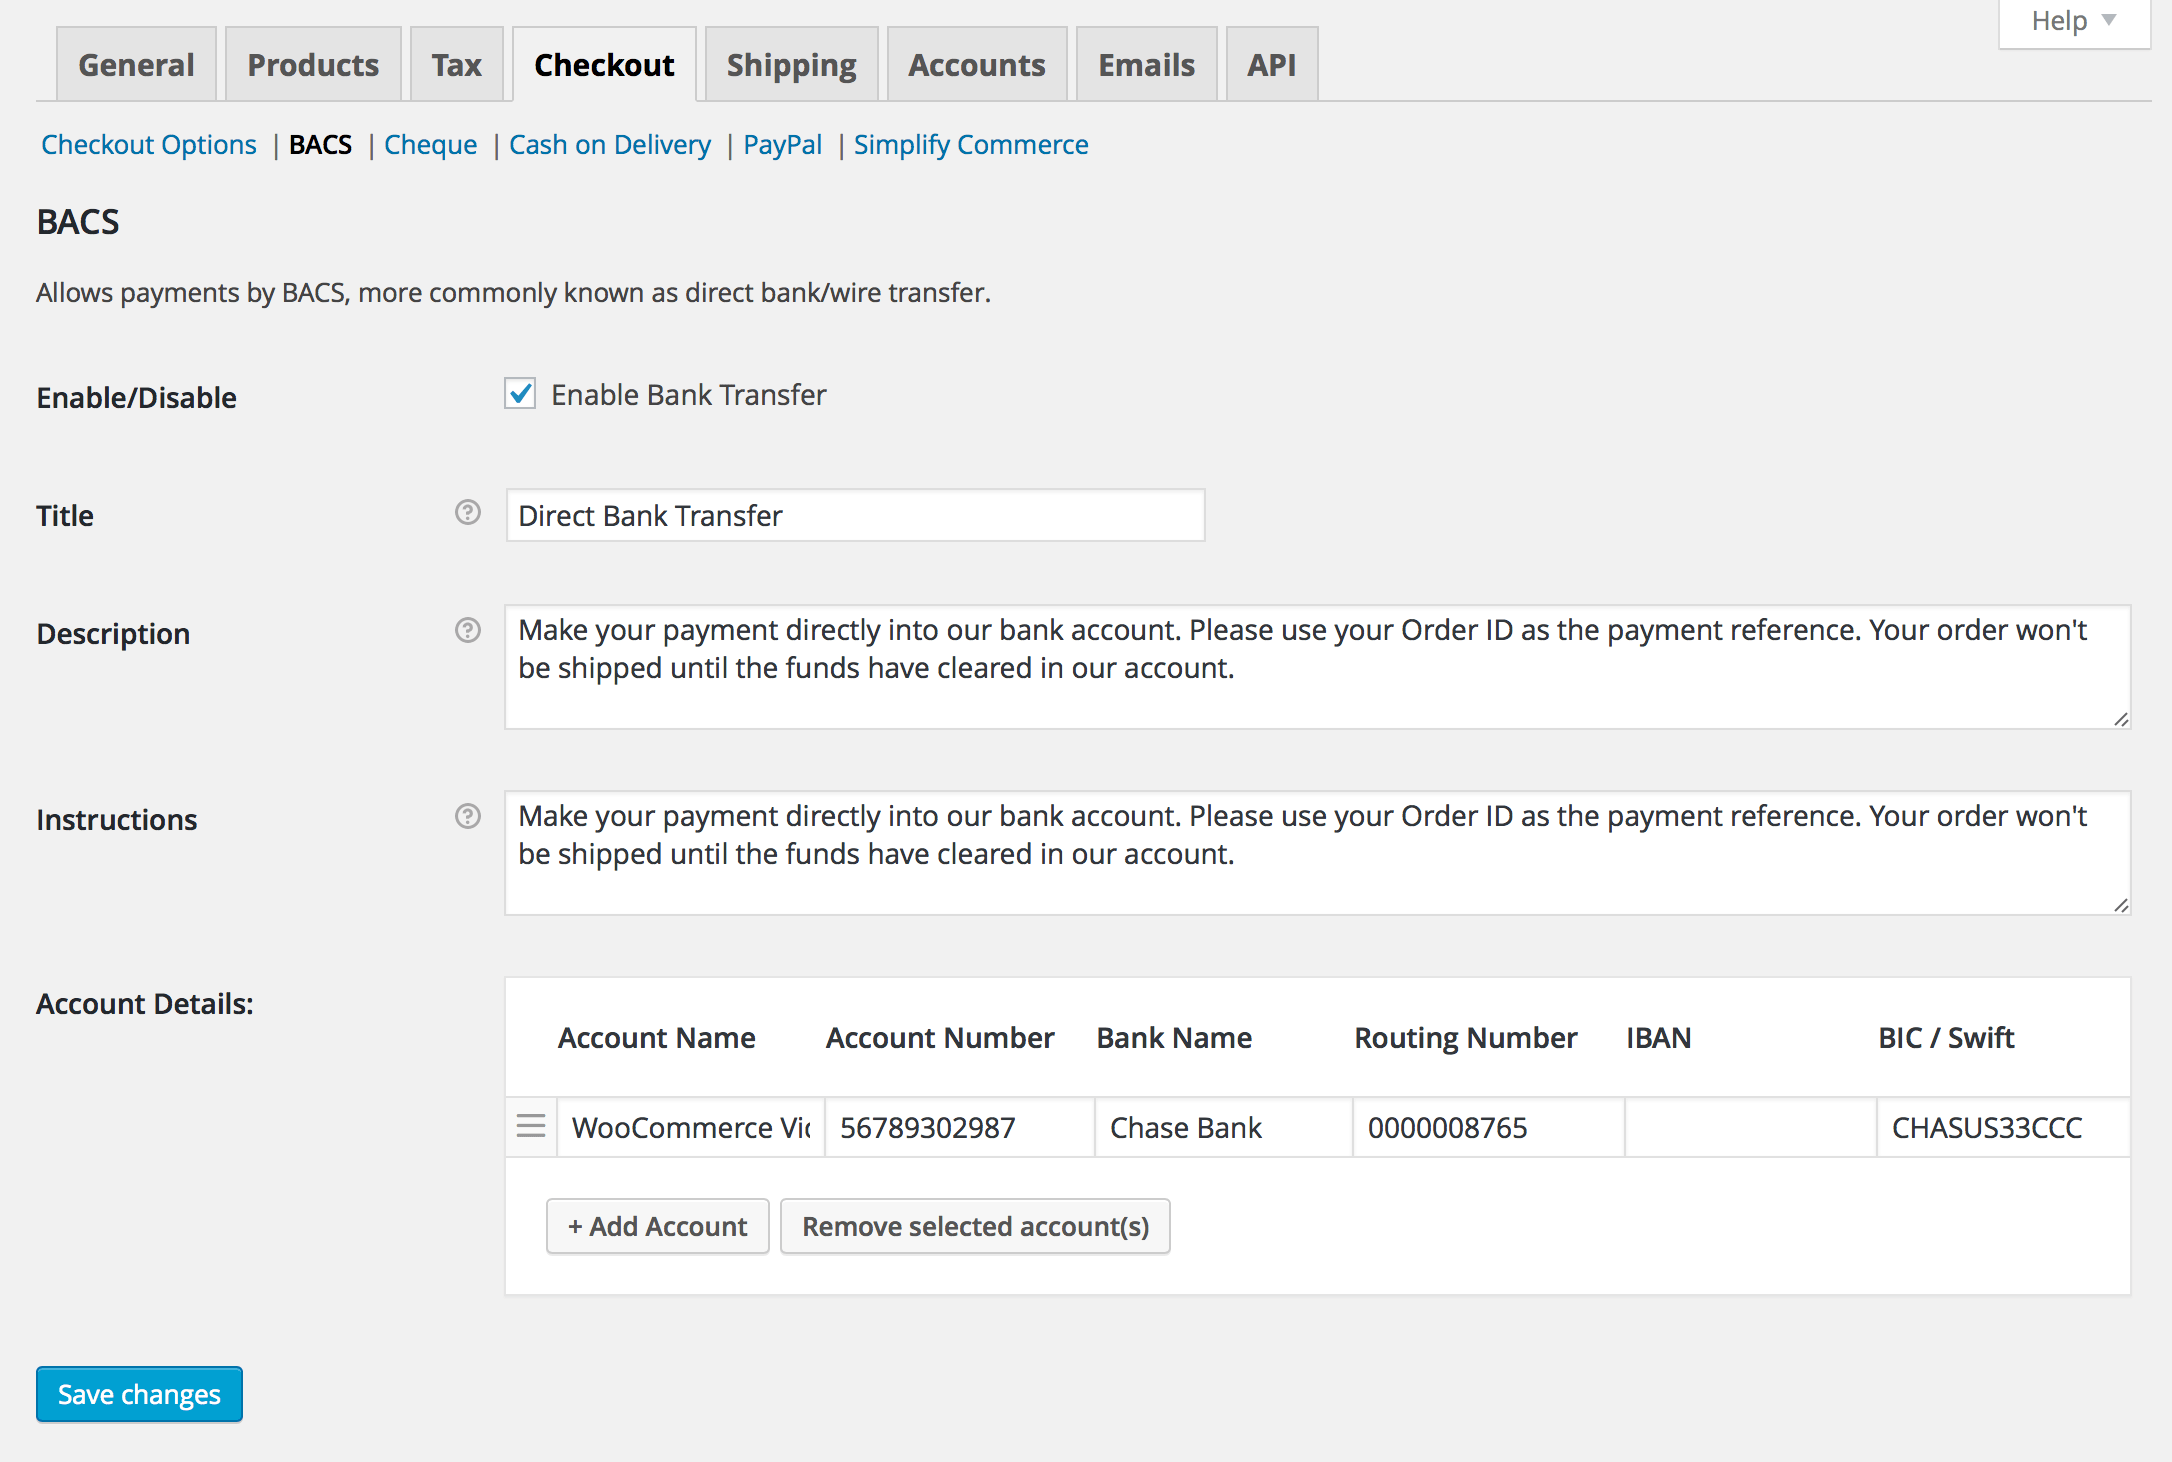
Task: Click the CHASUS33CCC BIC / Swift field
Action: (x=2002, y=1128)
